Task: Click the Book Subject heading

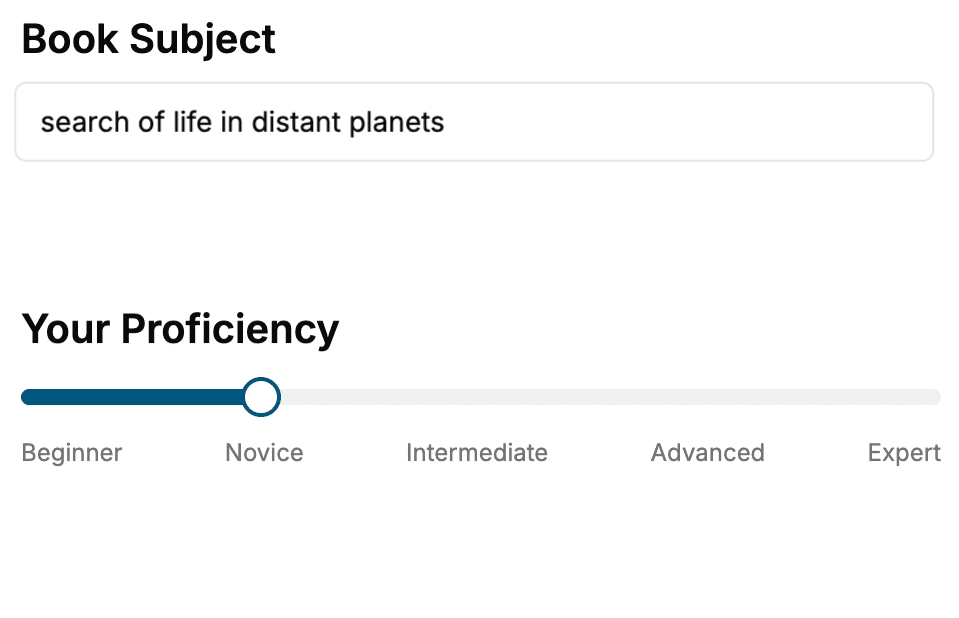Action: point(148,38)
